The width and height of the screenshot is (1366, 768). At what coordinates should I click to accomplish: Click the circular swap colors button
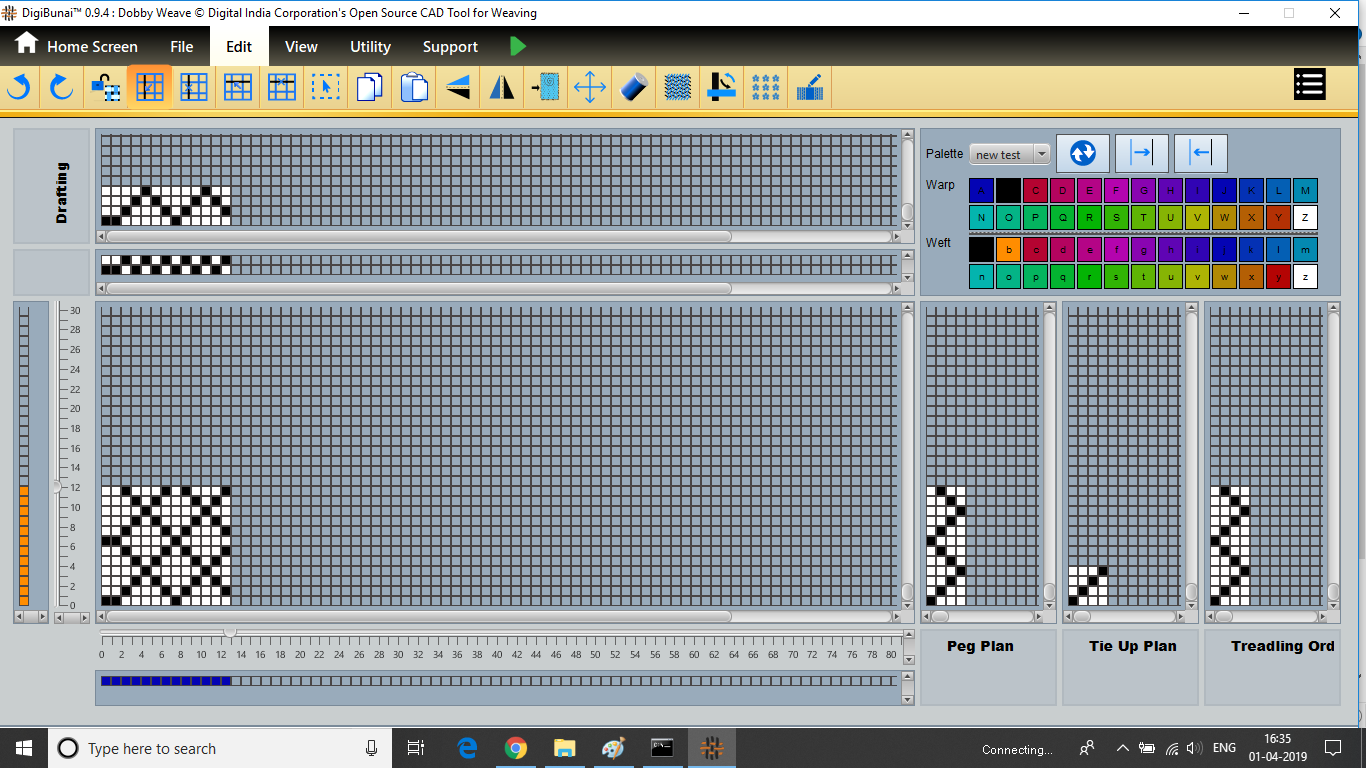[1082, 153]
